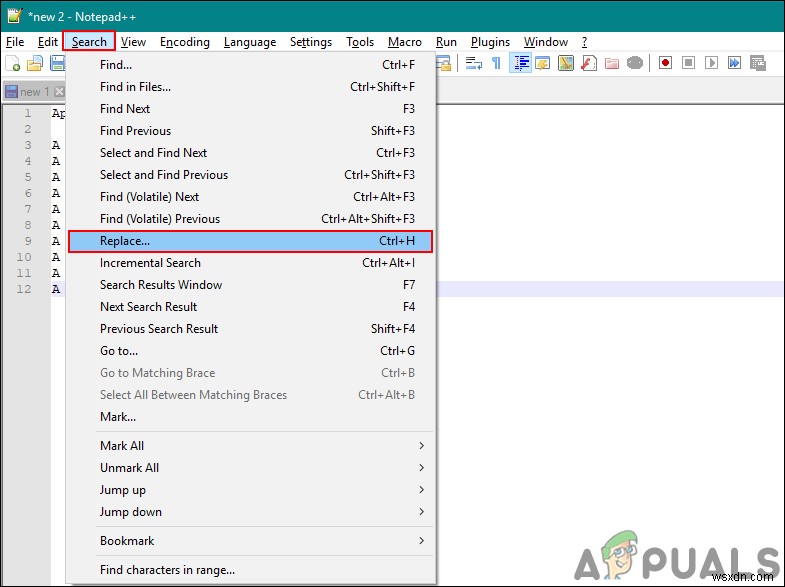Open the Function List icon
785x587 pixels.
pyautogui.click(x=589, y=63)
